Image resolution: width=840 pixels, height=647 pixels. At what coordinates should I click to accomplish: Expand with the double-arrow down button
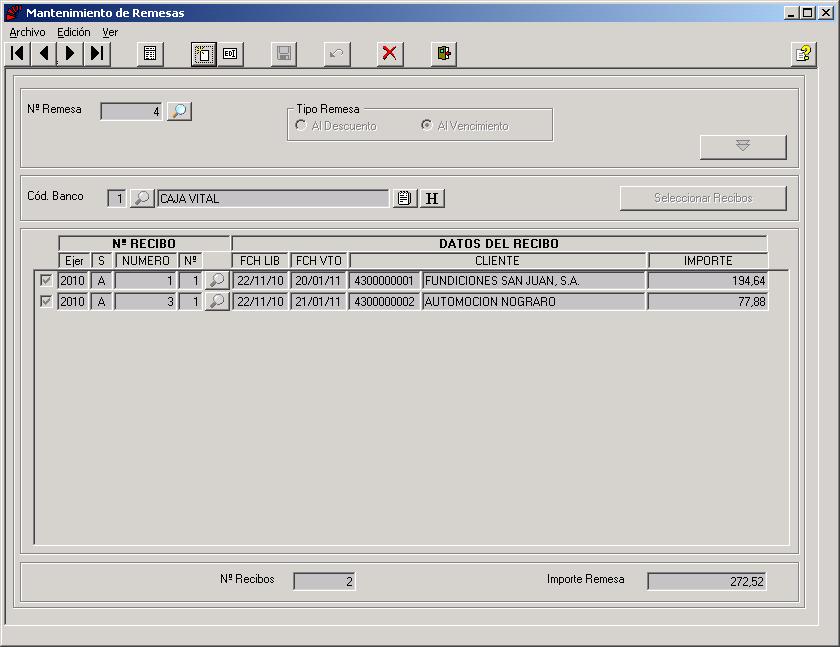click(743, 147)
